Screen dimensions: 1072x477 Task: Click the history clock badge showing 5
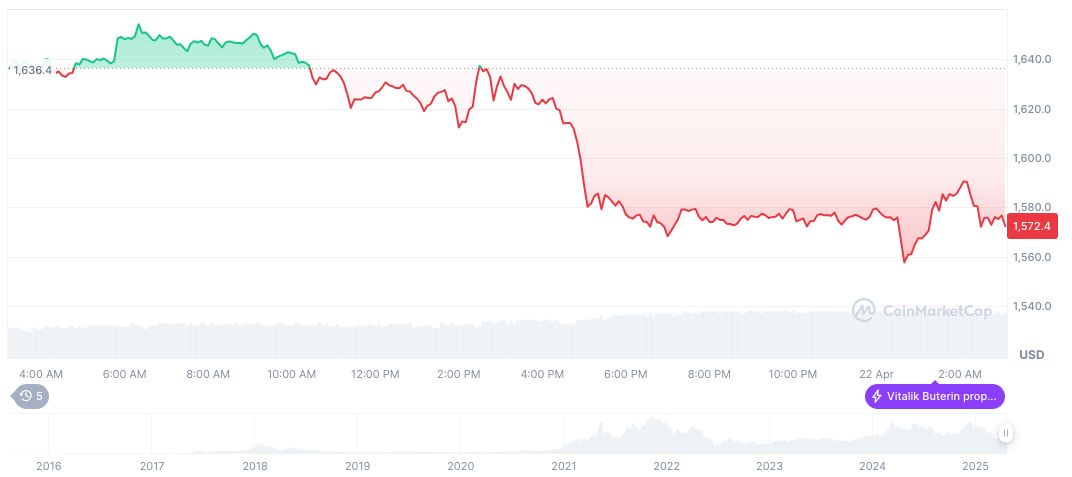[x=30, y=396]
